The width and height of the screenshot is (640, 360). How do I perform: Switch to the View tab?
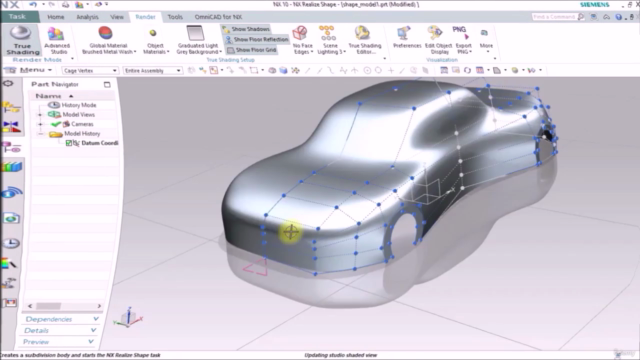tap(117, 17)
